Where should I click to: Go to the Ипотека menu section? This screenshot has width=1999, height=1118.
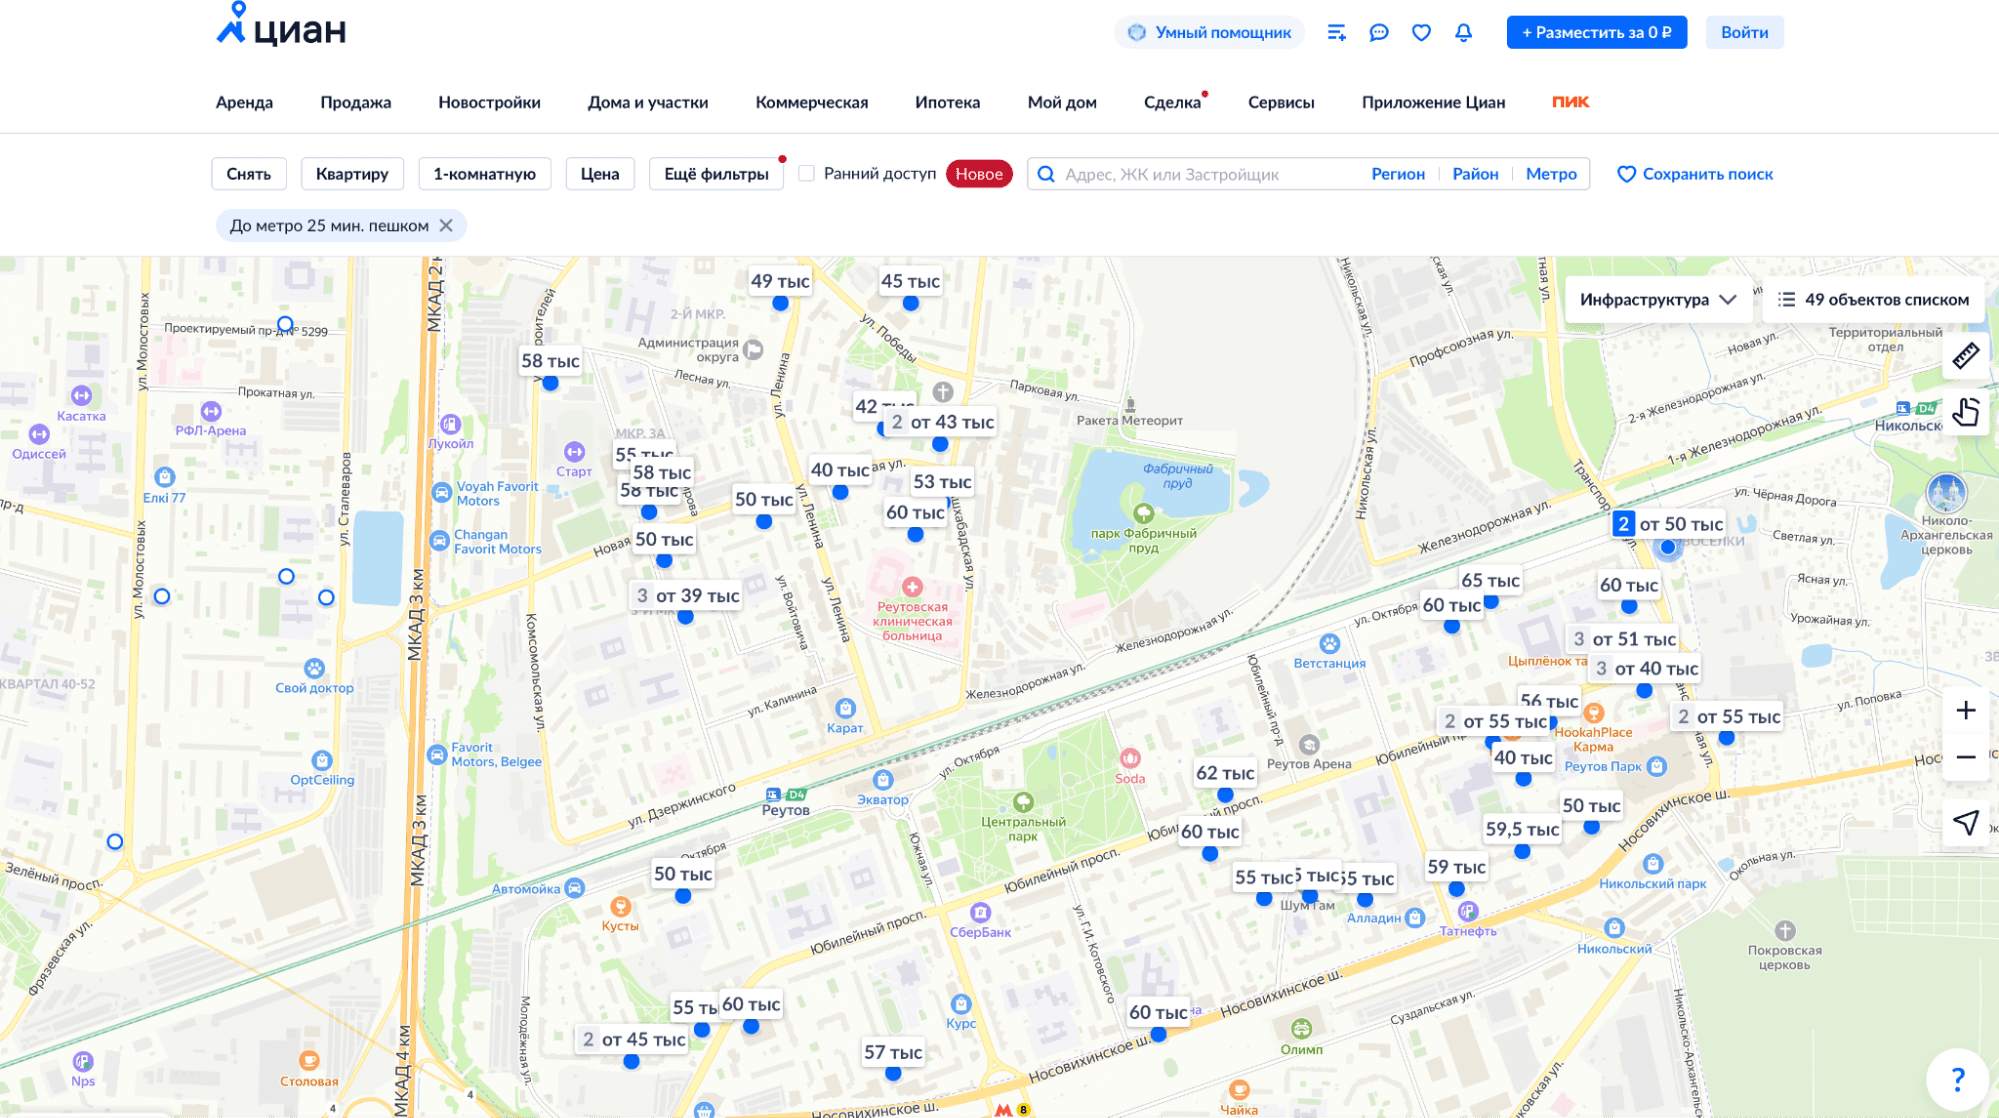[947, 102]
